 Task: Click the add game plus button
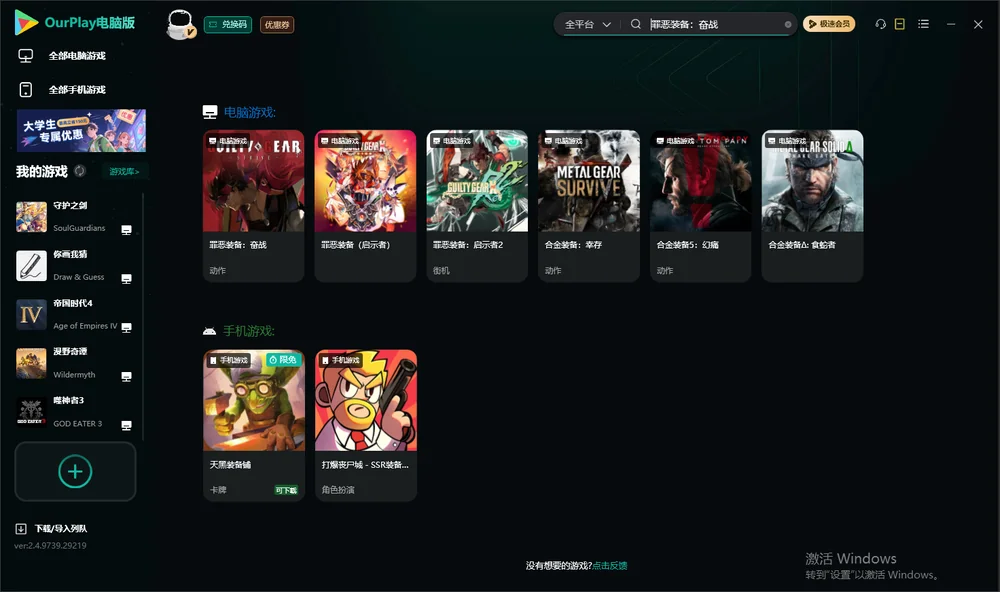tap(75, 471)
